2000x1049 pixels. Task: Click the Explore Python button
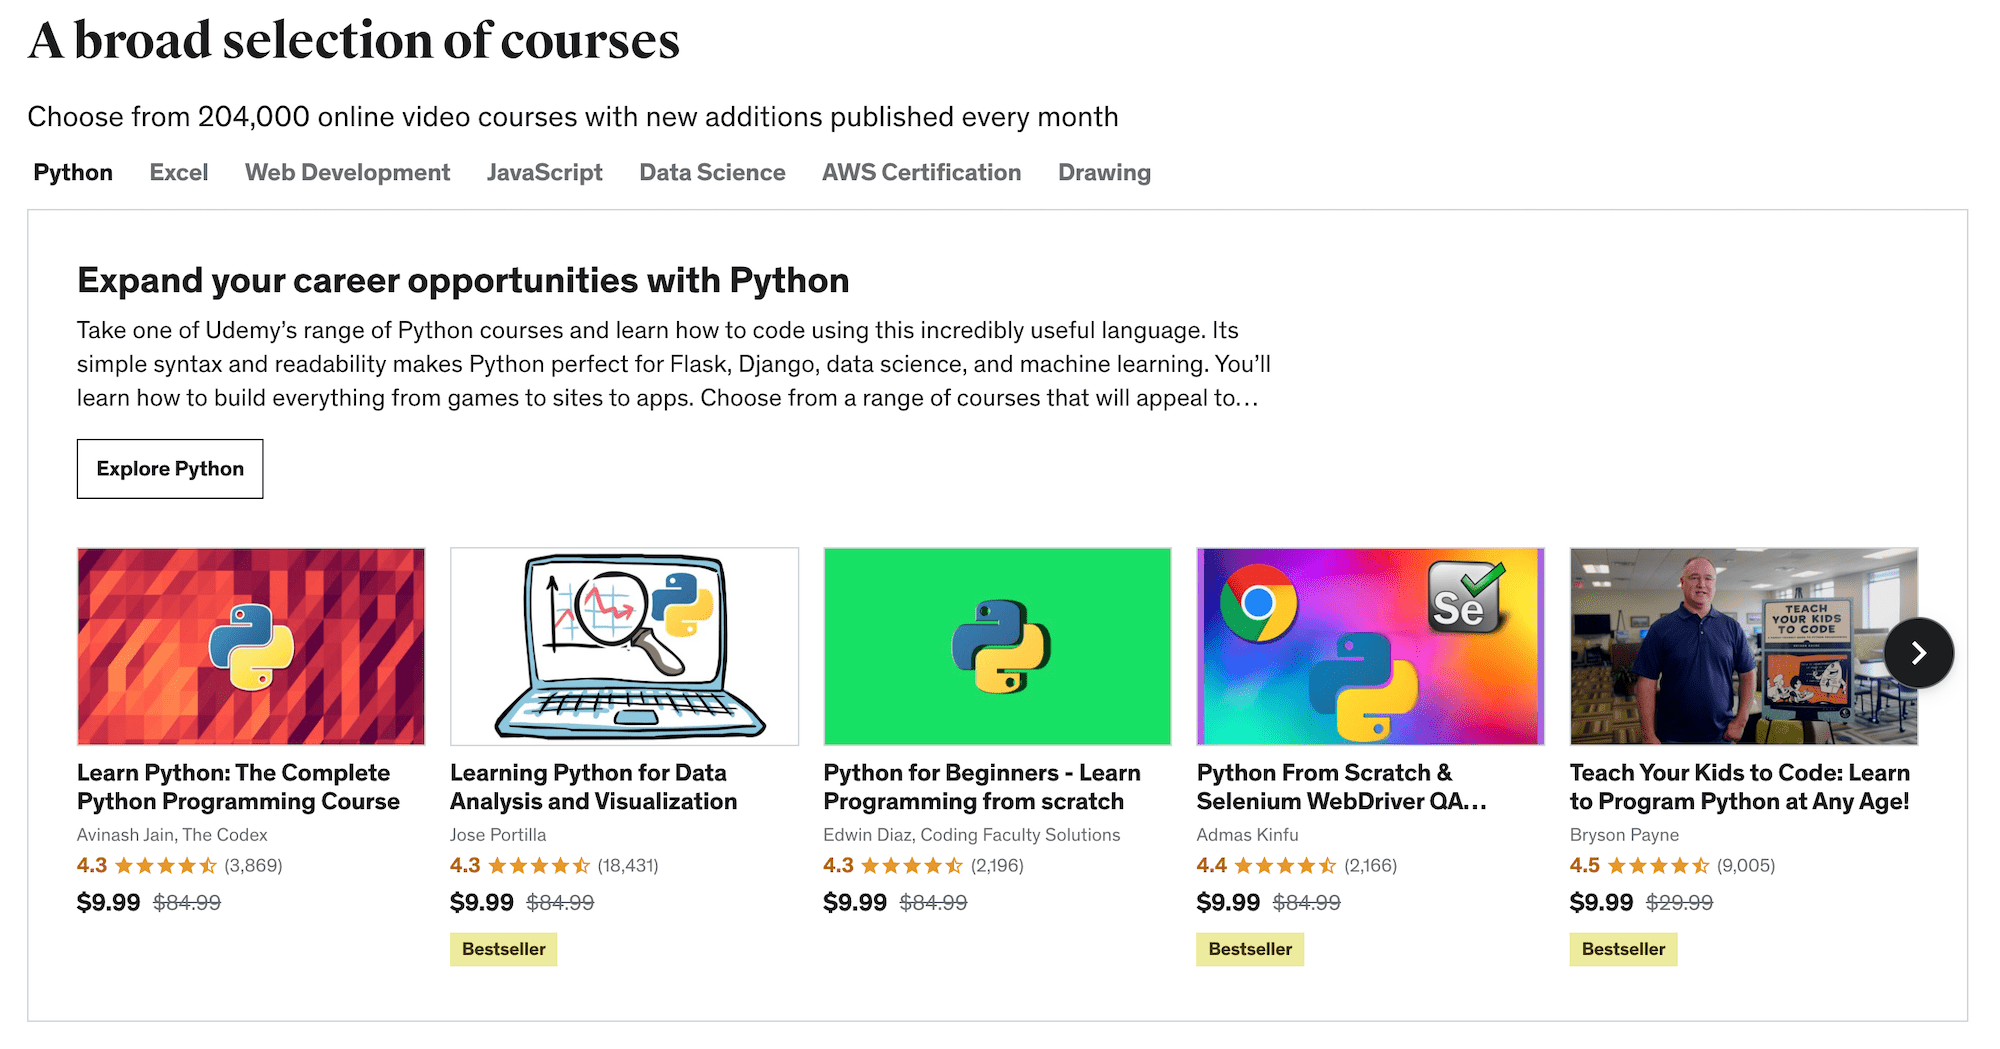pyautogui.click(x=170, y=469)
